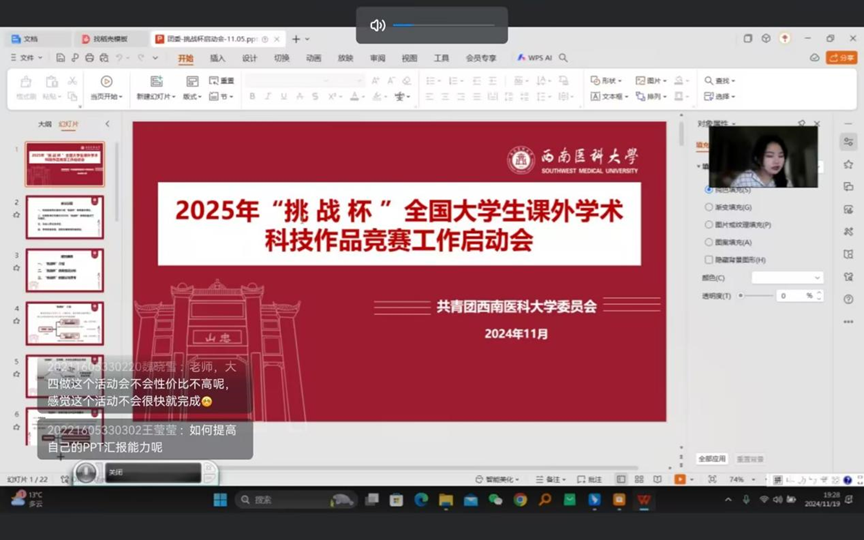
Task: Open the Shapes (形状) dropdown
Action: (x=606, y=80)
